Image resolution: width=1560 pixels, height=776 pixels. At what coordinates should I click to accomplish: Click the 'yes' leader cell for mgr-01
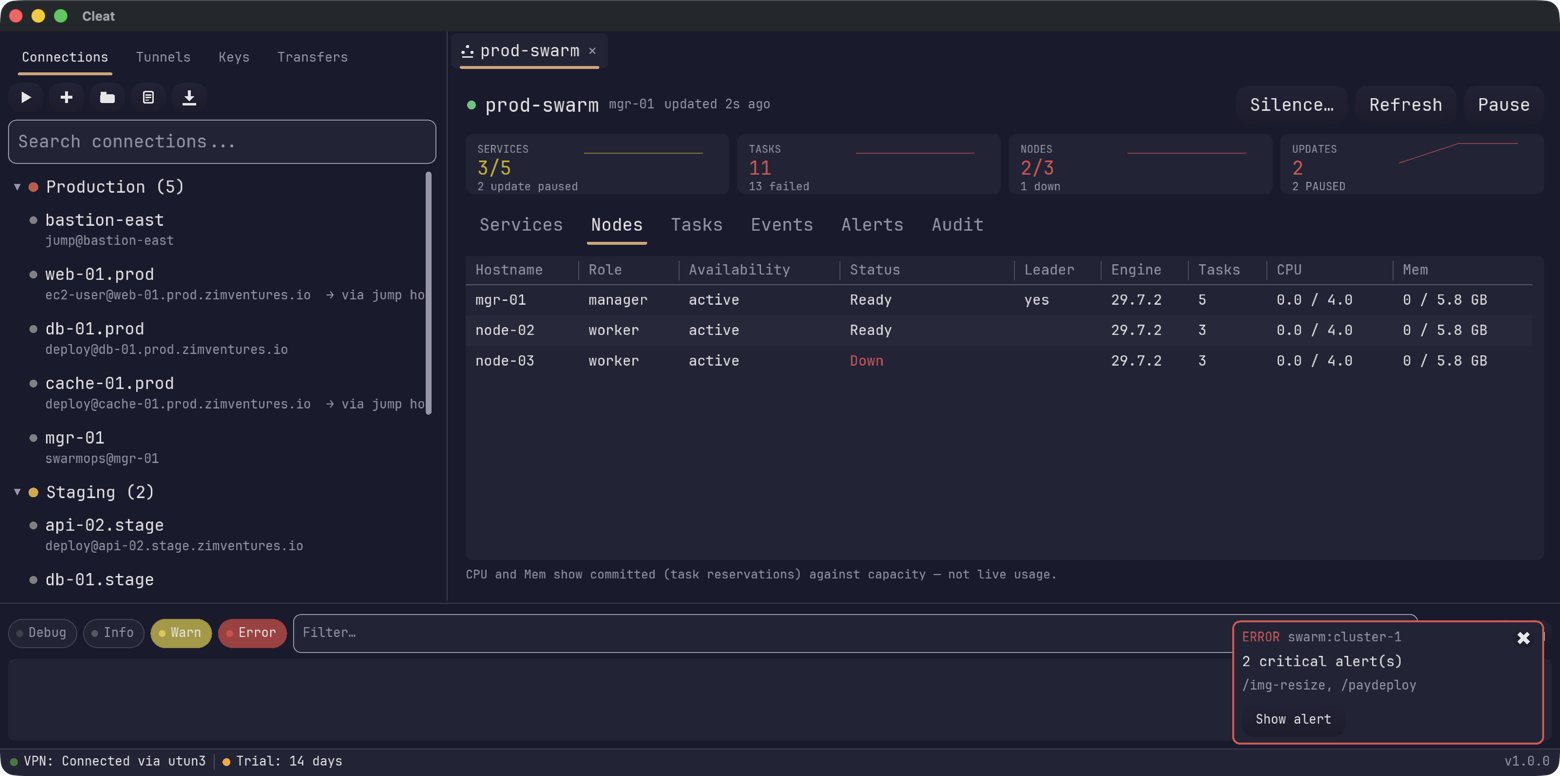pos(1036,300)
